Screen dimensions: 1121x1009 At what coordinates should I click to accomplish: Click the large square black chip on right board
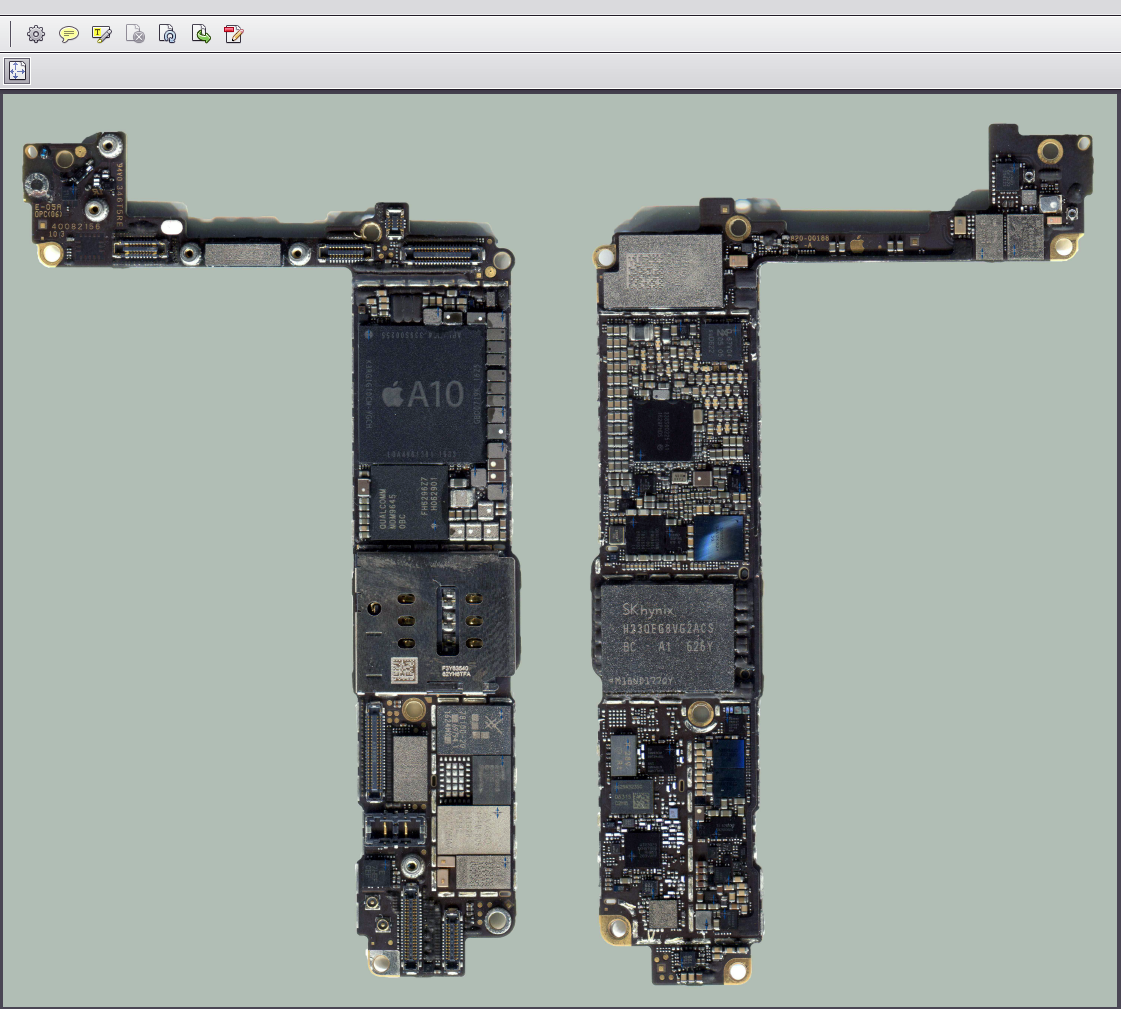661,430
